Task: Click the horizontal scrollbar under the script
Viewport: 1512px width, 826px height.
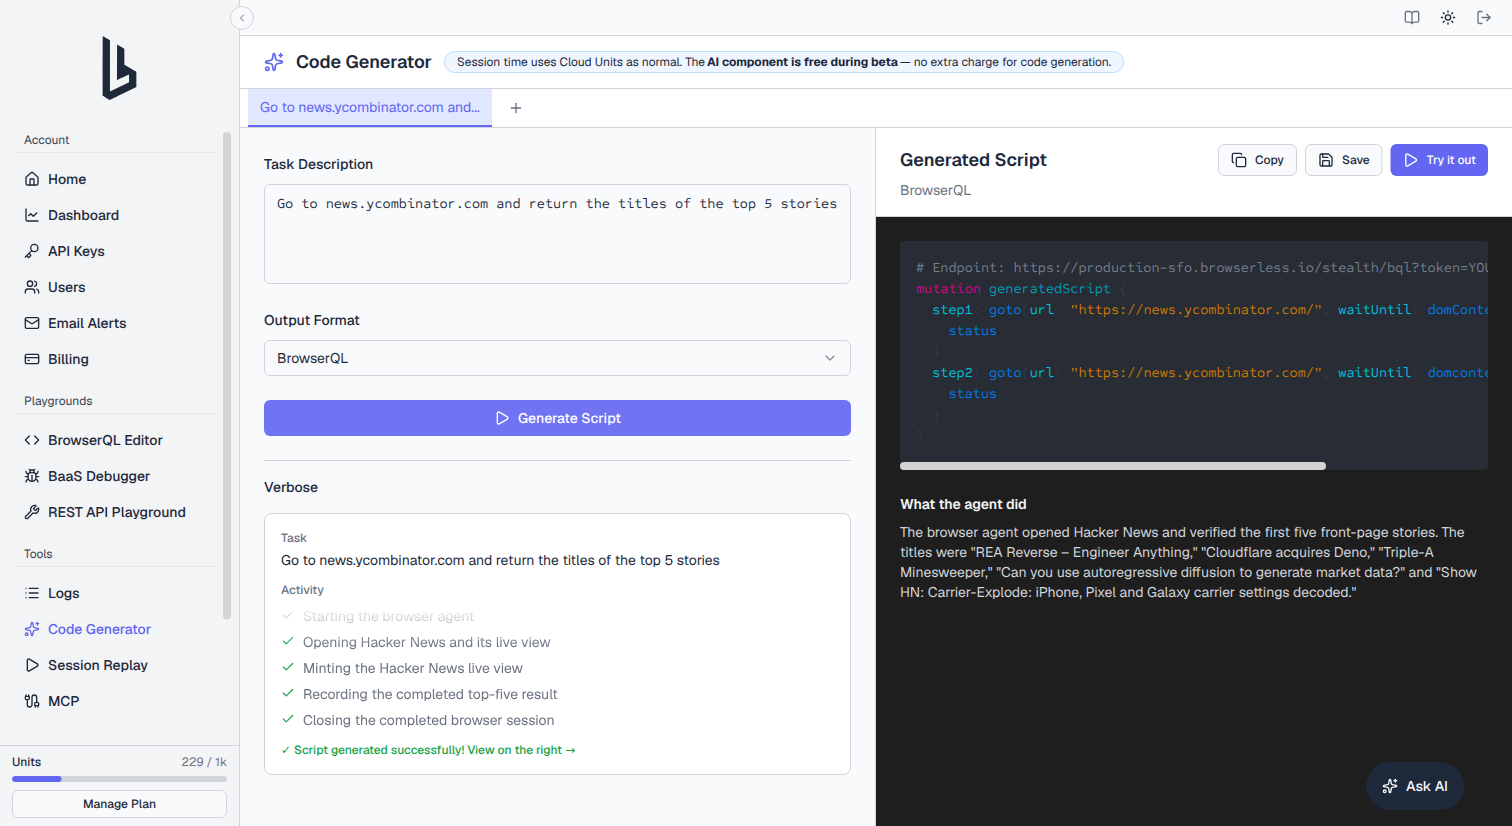Action: pyautogui.click(x=1113, y=466)
